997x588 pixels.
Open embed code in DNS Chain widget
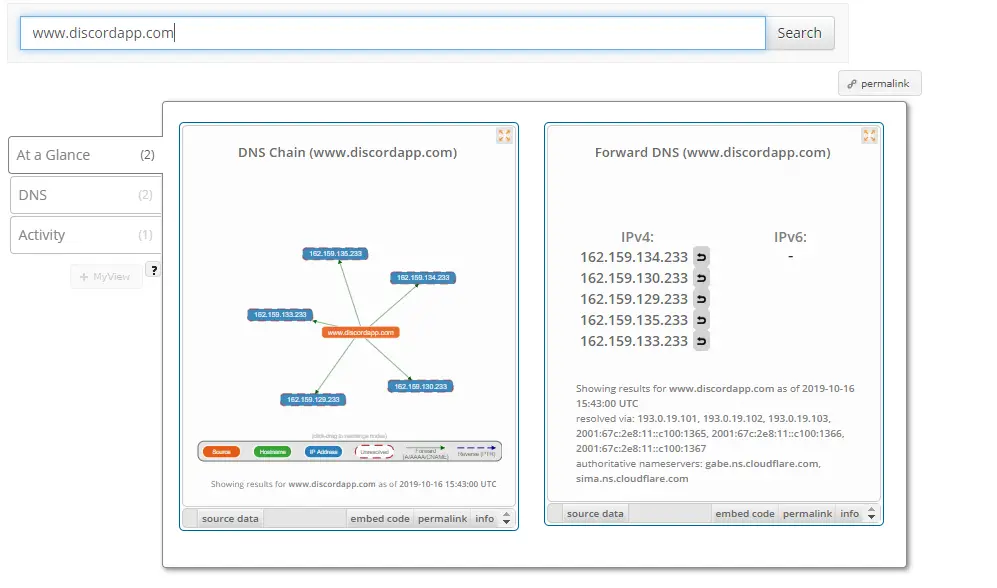point(380,519)
